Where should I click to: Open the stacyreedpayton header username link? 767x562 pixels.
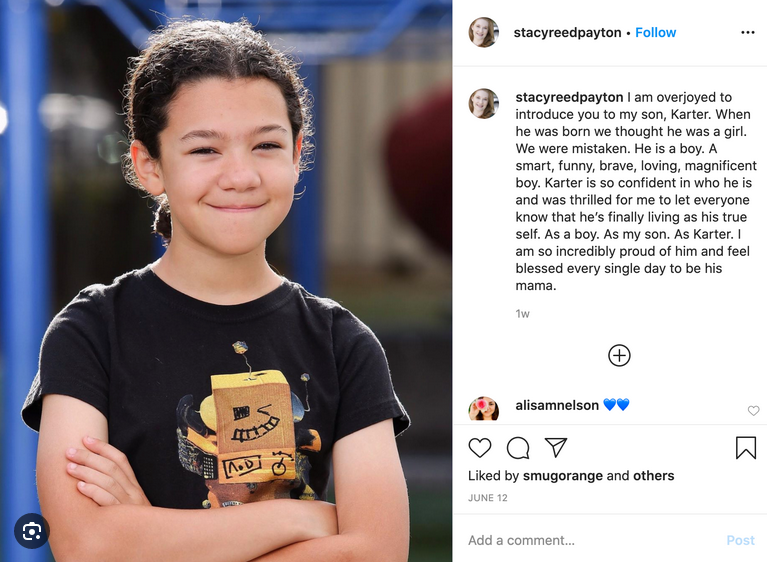567,32
